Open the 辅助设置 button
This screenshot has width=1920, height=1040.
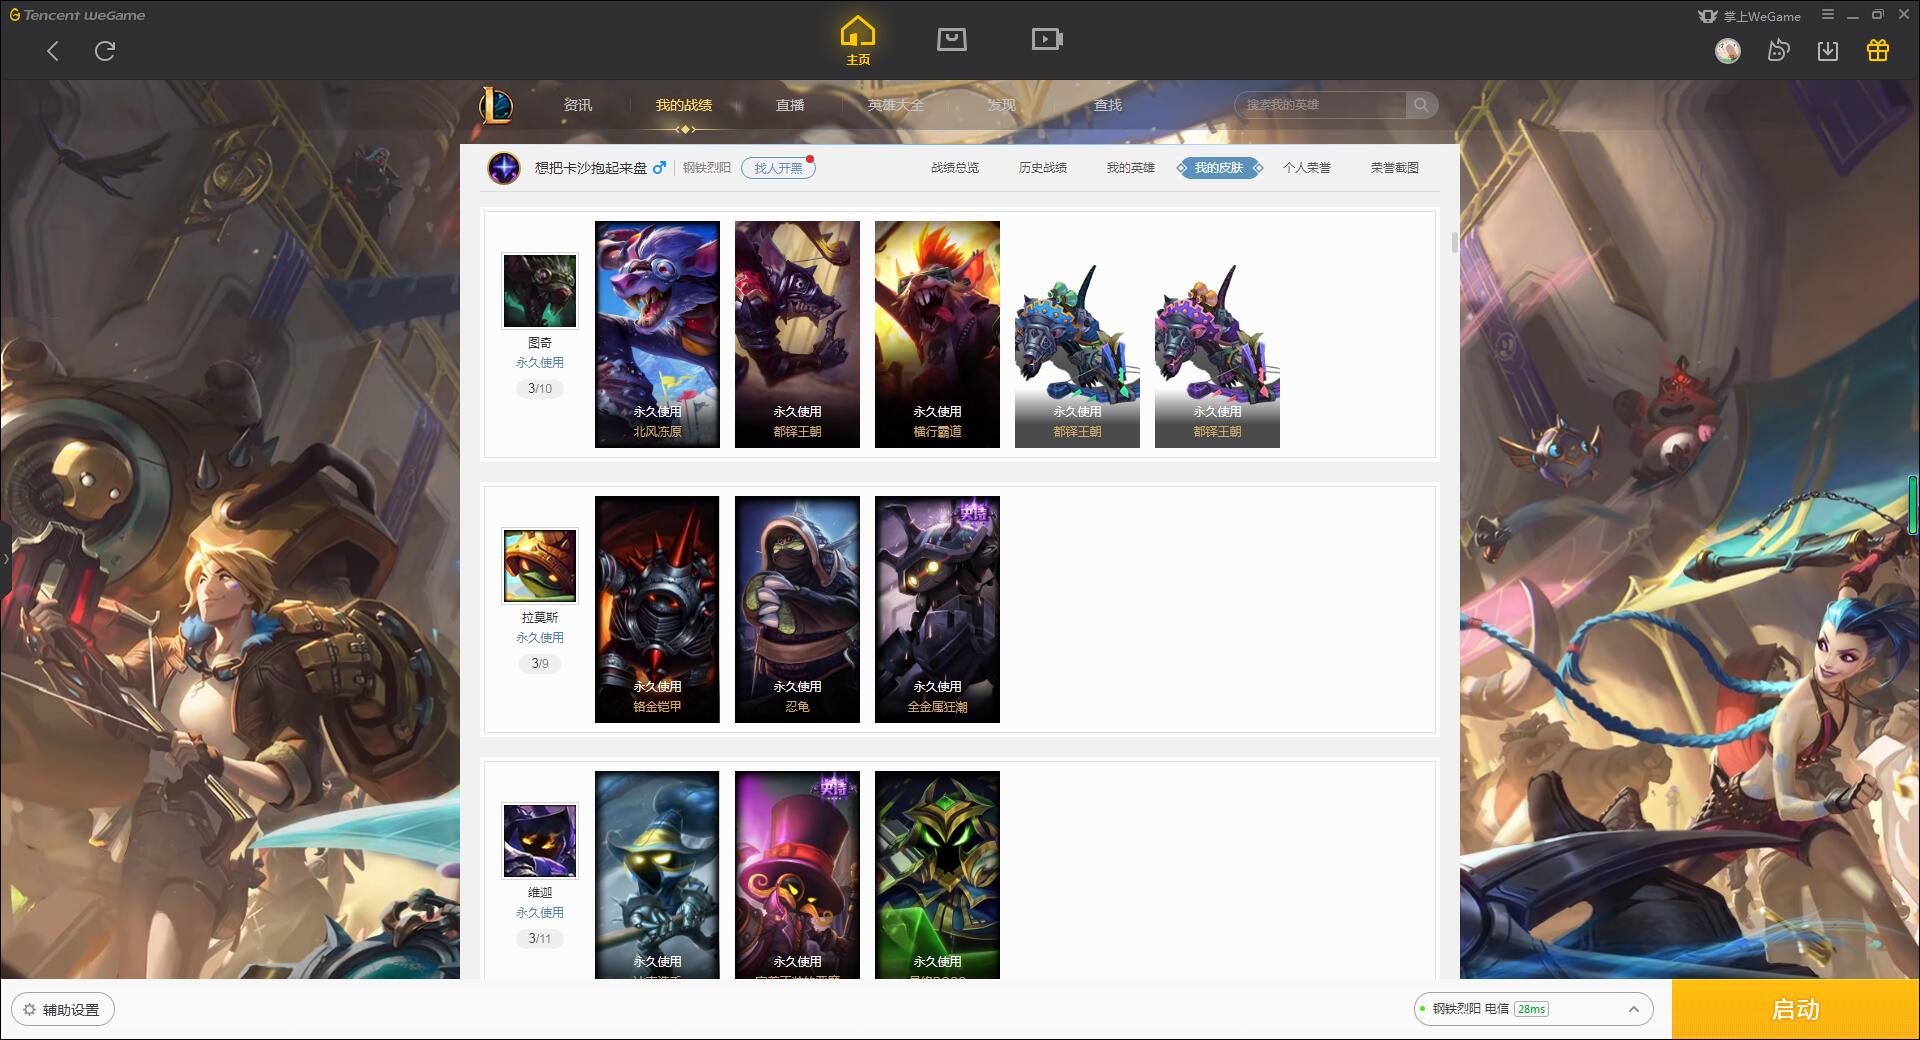[x=63, y=1010]
